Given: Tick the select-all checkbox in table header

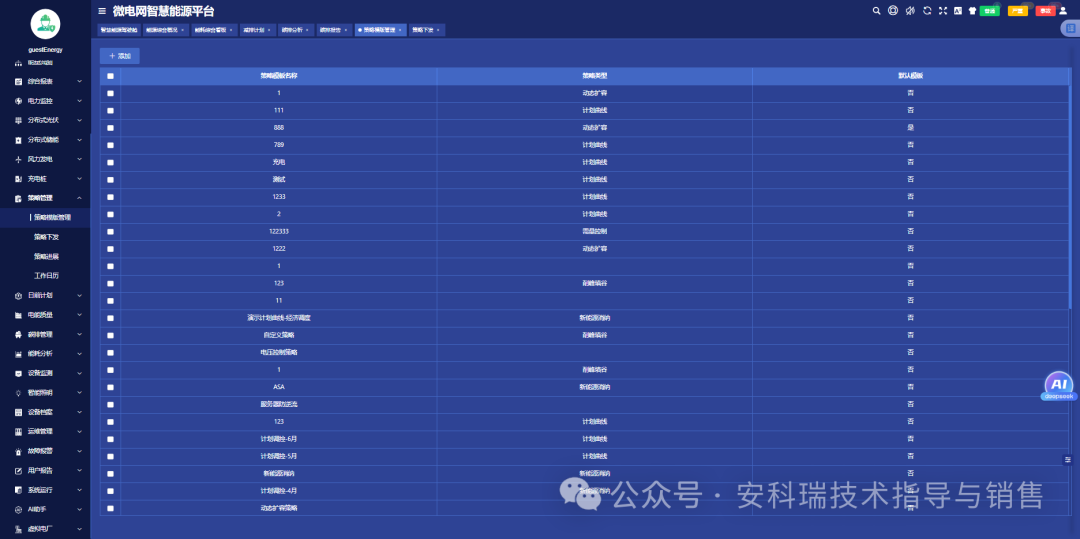Looking at the screenshot, I should coord(110,76).
